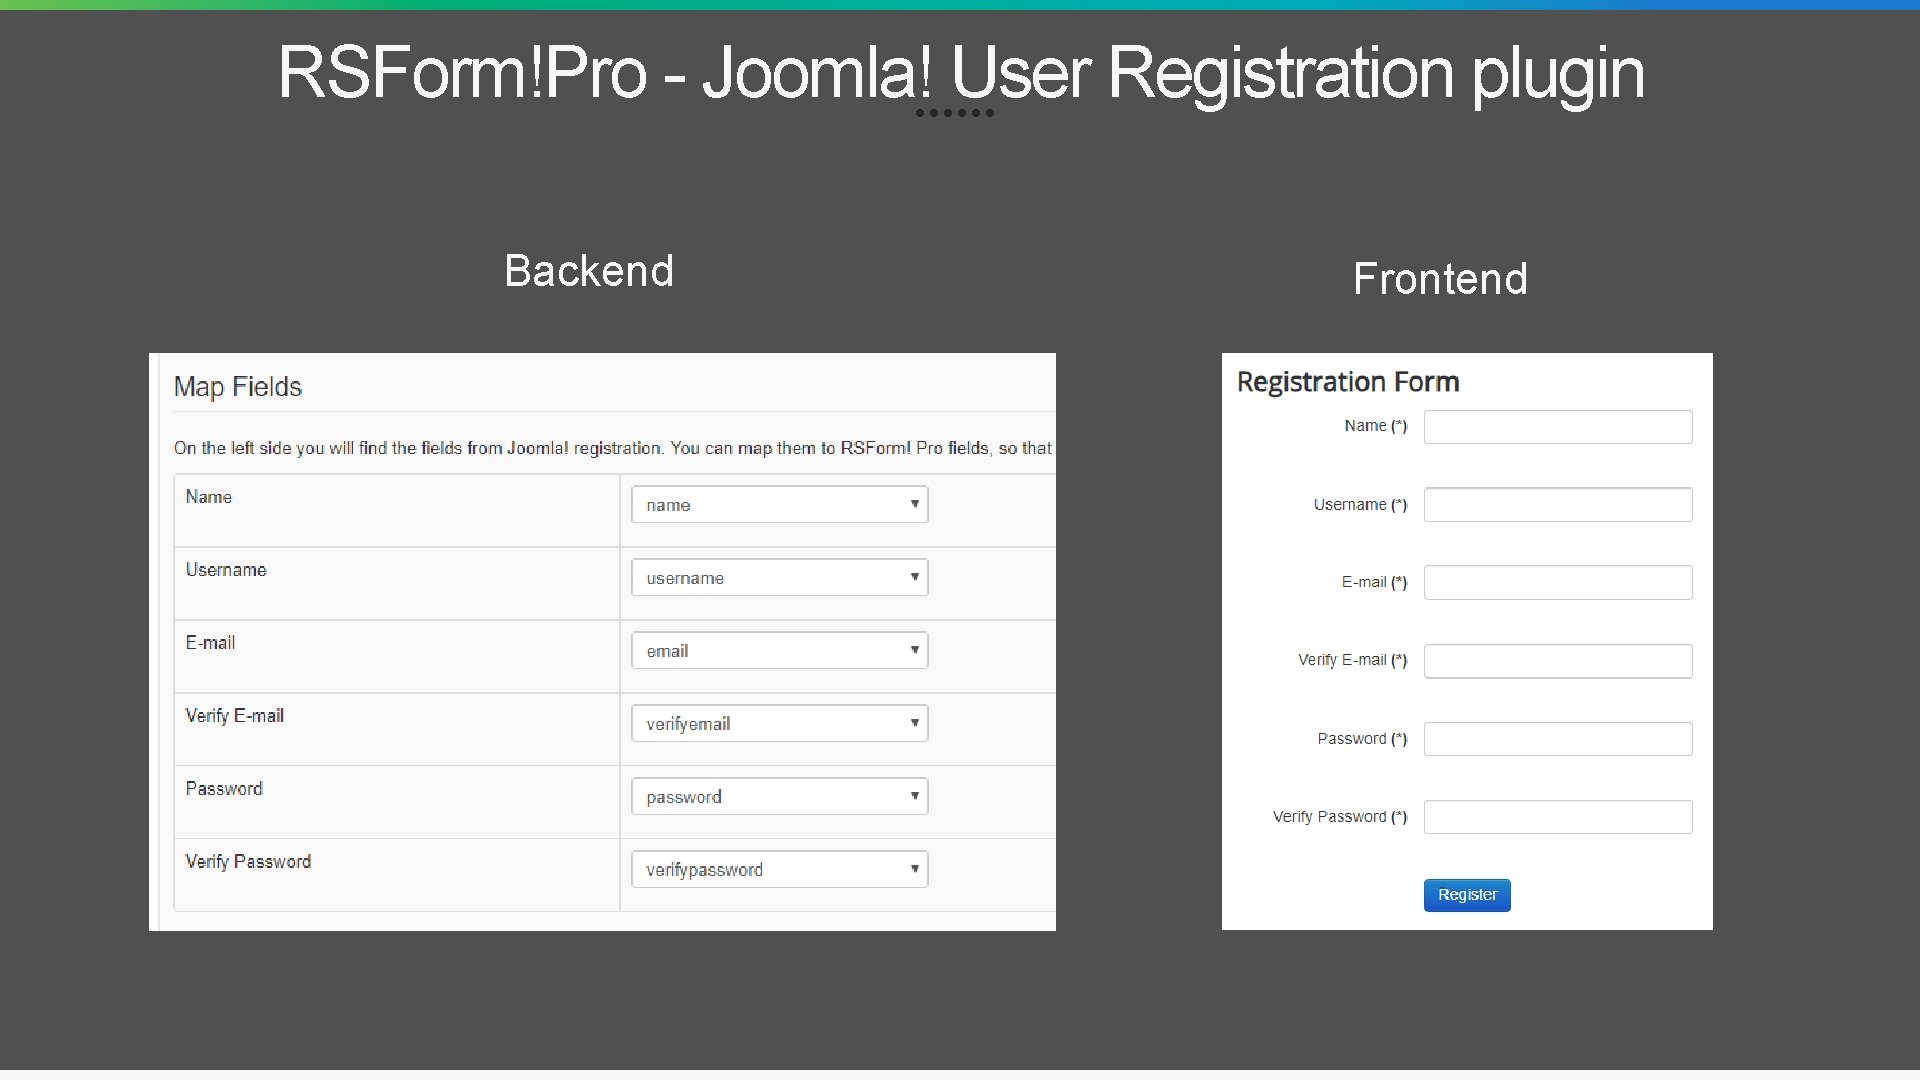Select the E-mail input field
The image size is (1920, 1080).
point(1557,583)
